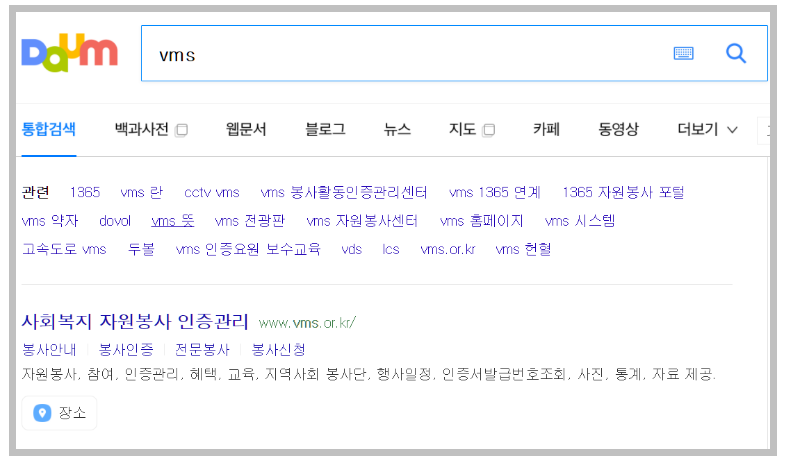Click related search dovol
The height and width of the screenshot is (458, 788).
pos(115,221)
